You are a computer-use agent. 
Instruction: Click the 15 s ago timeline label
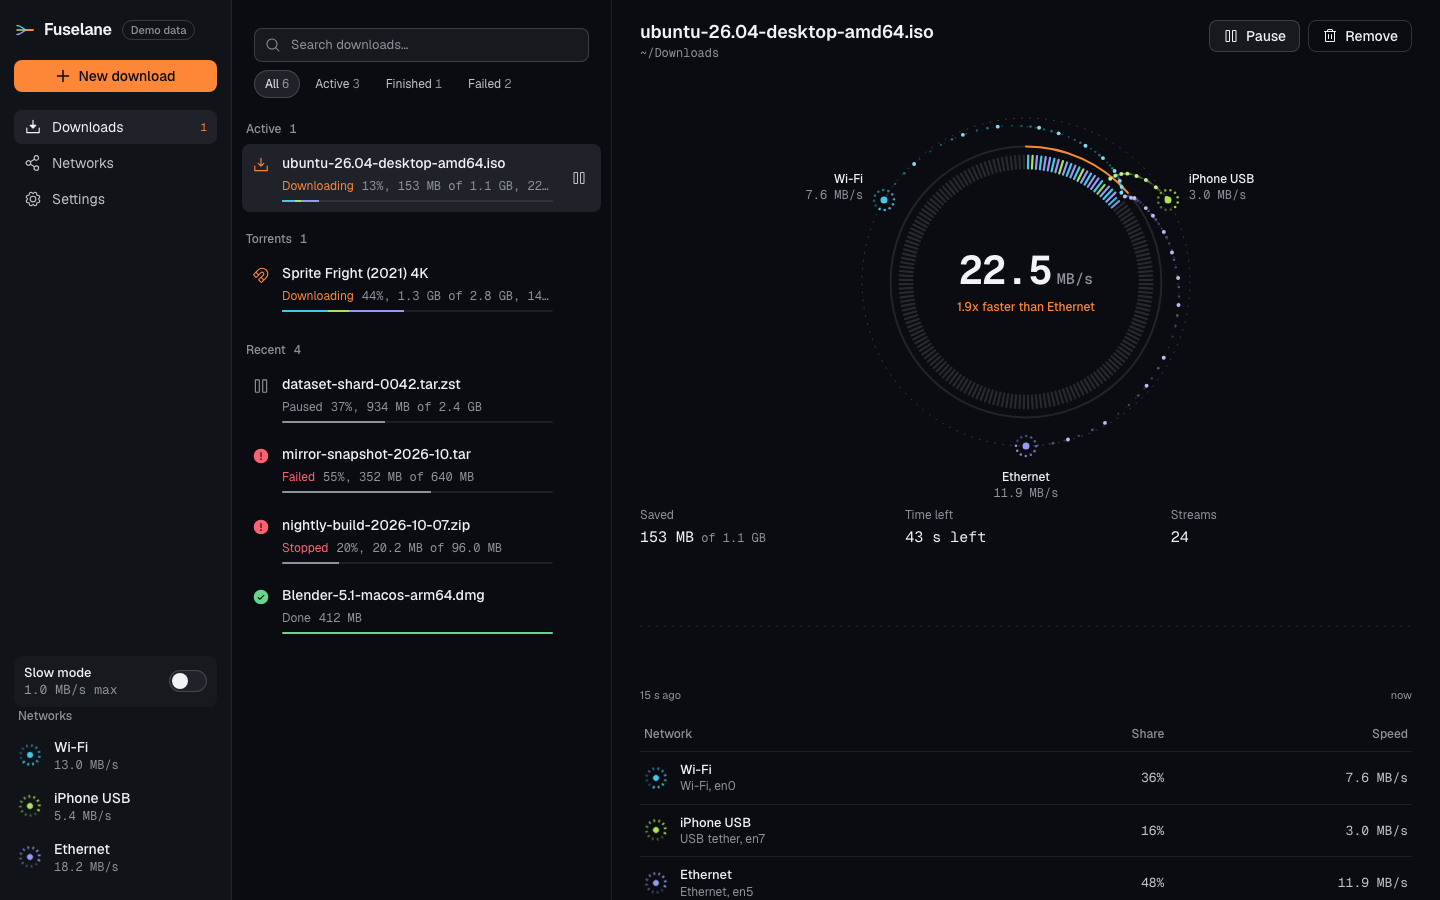coord(660,695)
